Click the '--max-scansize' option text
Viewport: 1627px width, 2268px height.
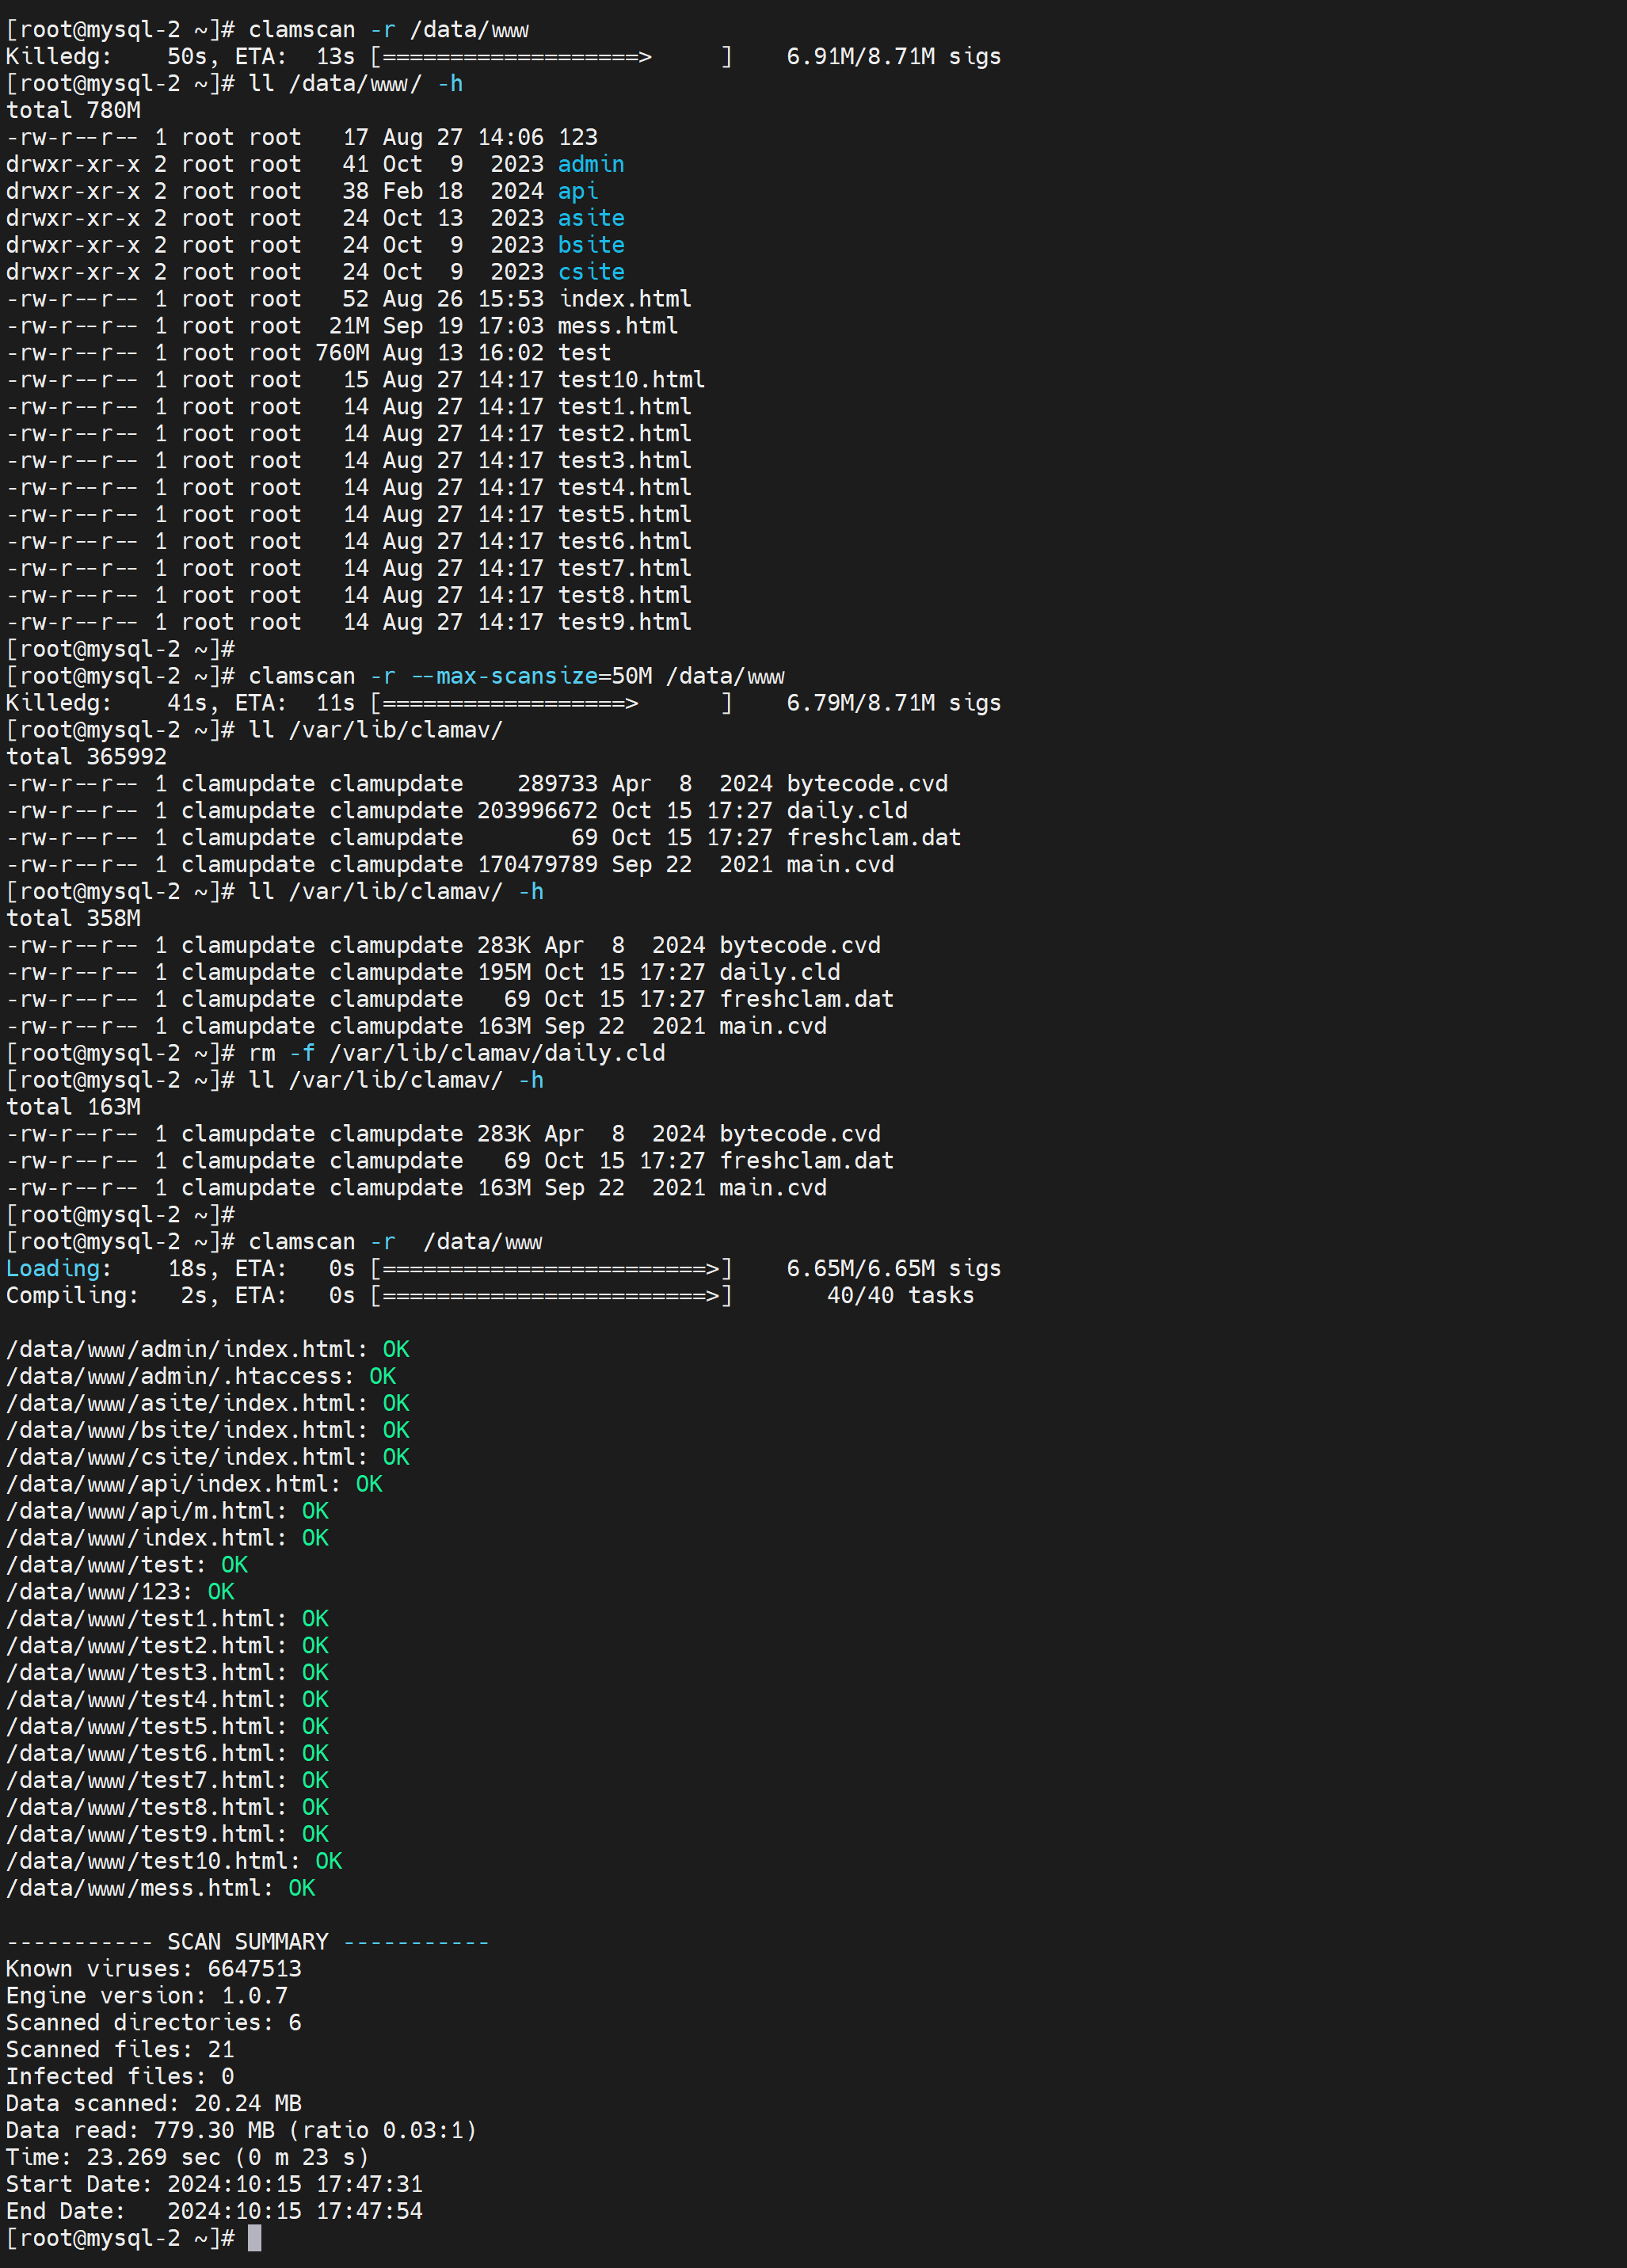point(505,676)
